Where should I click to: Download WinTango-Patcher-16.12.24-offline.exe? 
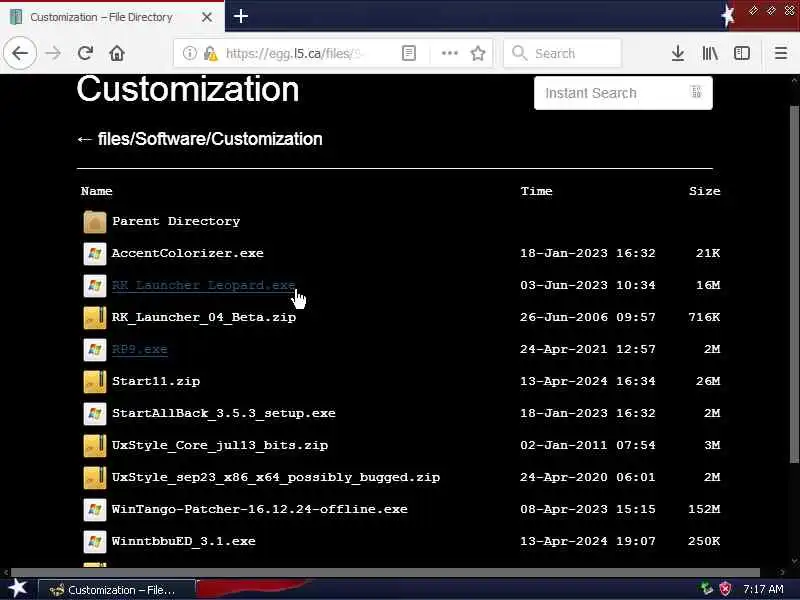click(x=260, y=509)
